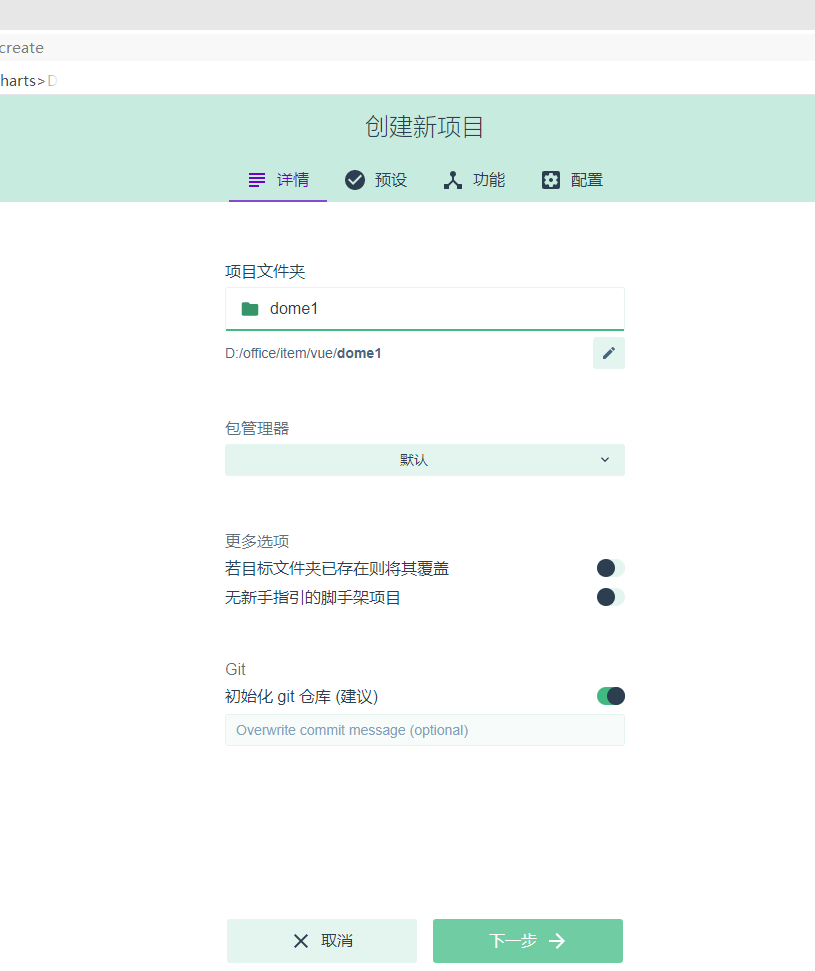Click the gear icon on the 配置 tab

tap(551, 180)
